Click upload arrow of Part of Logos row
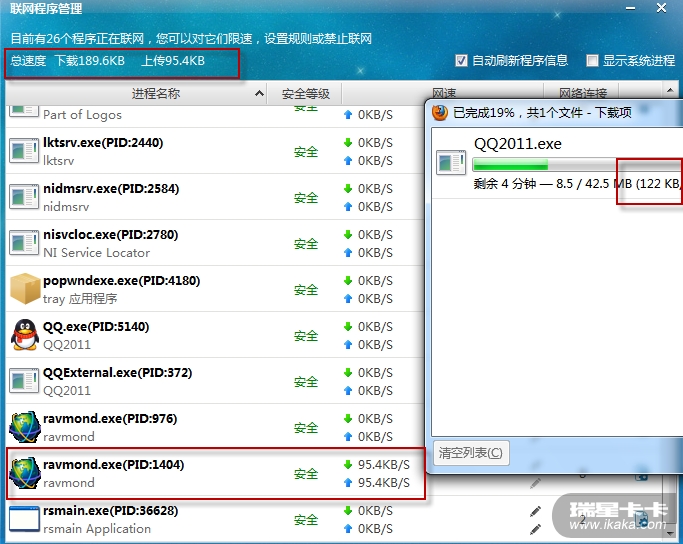This screenshot has width=683, height=544. click(x=348, y=115)
